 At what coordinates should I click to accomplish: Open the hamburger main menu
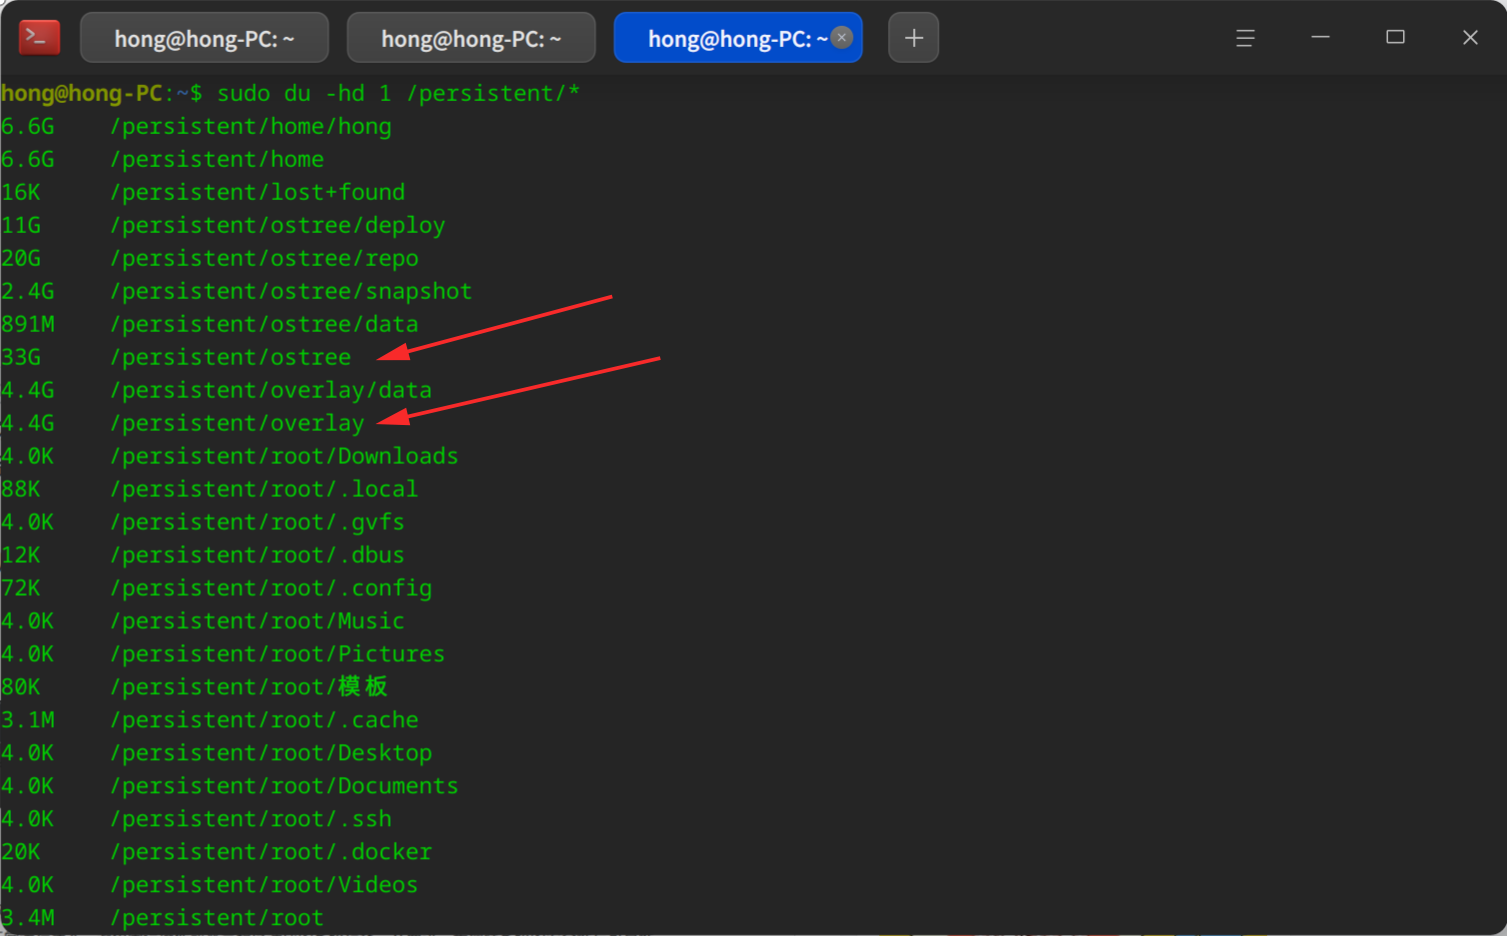pos(1245,38)
